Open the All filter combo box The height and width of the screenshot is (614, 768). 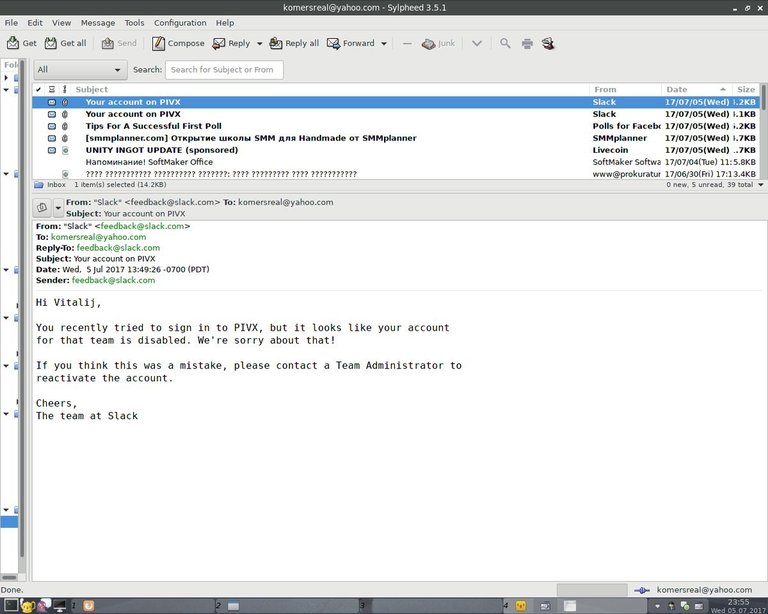pos(80,70)
